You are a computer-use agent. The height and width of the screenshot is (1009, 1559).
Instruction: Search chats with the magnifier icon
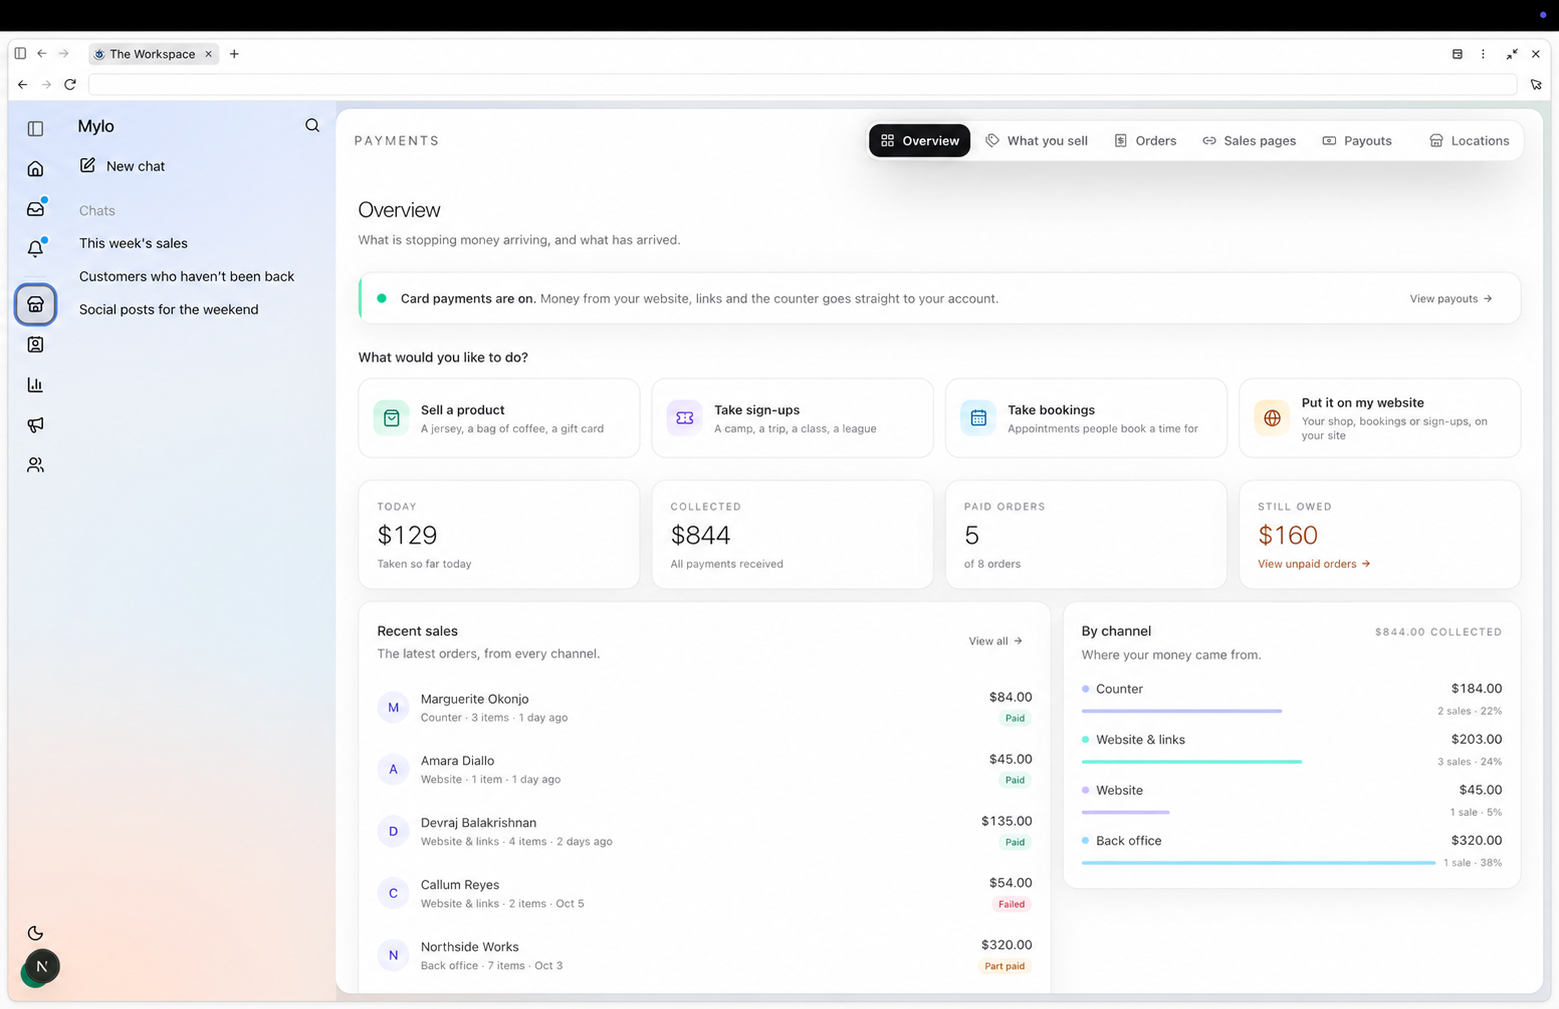[x=312, y=125]
